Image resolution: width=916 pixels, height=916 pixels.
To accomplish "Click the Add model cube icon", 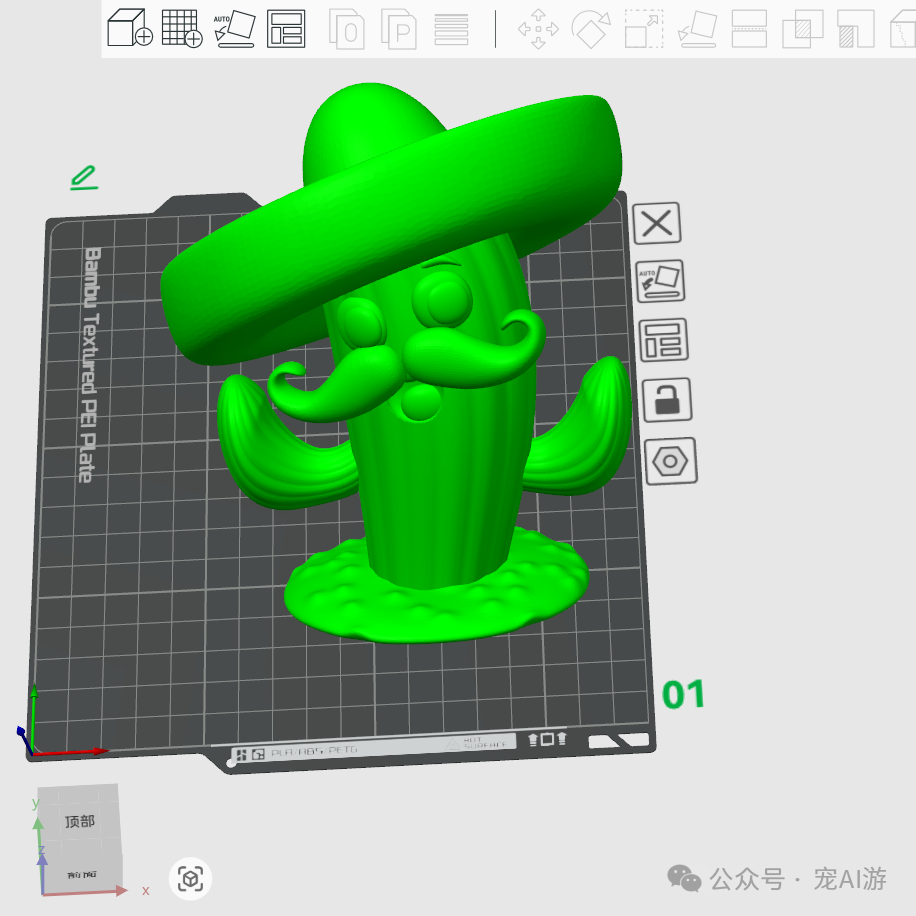I will (x=129, y=28).
